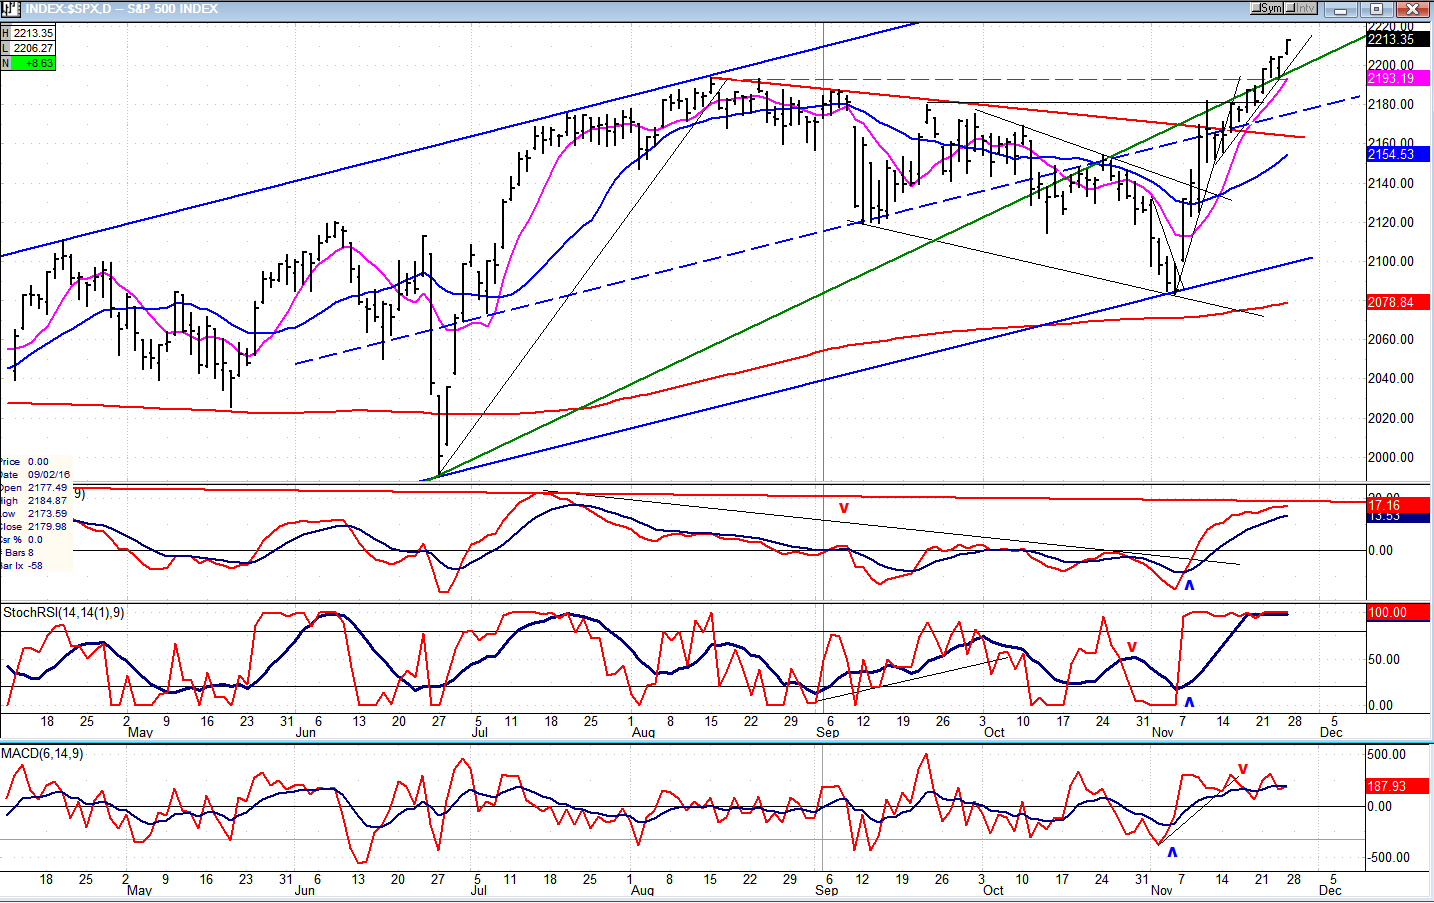Click the Sep label on lower time axis
Image resolution: width=1434 pixels, height=903 pixels.
coord(827,890)
